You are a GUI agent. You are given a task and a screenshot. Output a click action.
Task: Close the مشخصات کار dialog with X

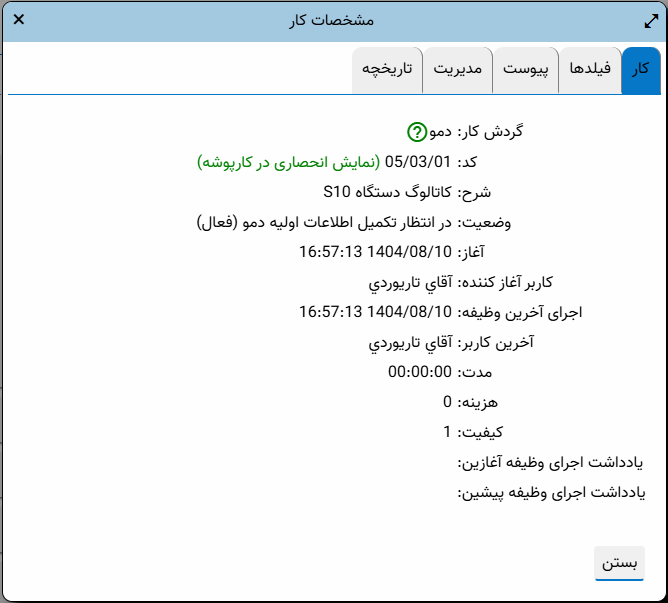pyautogui.click(x=19, y=20)
